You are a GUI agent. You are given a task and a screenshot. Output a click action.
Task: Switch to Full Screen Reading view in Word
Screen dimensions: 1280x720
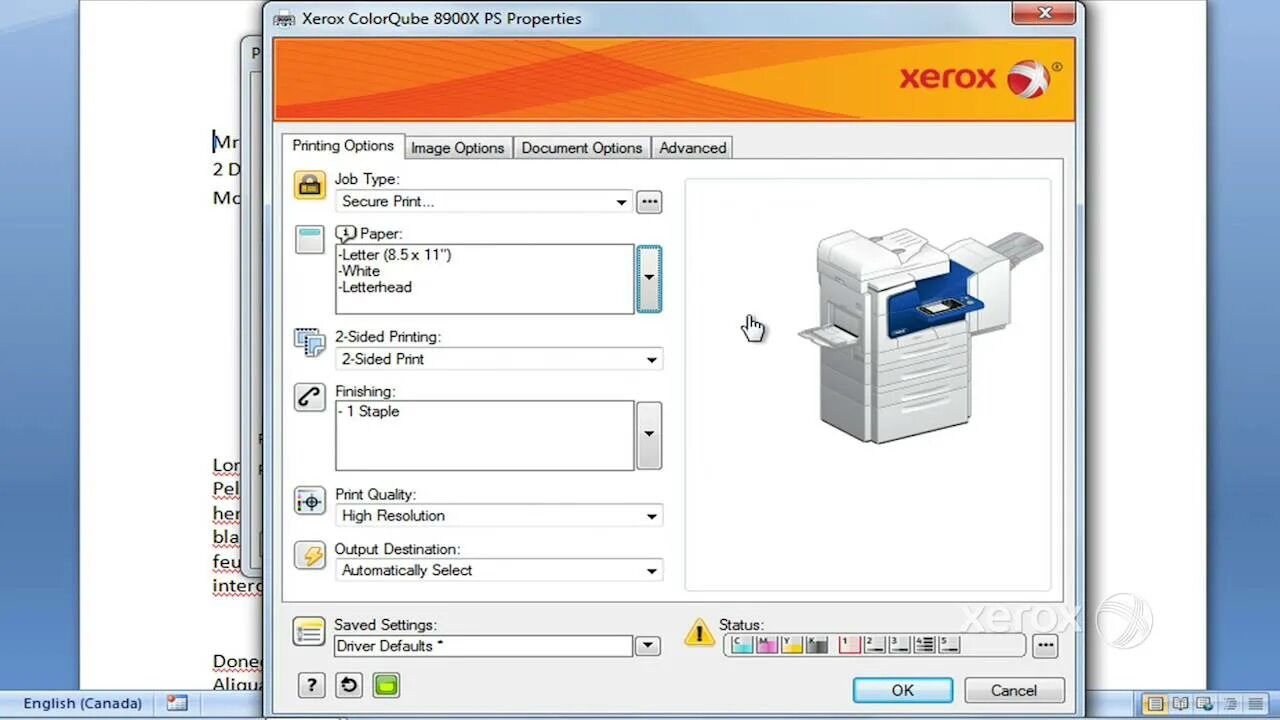(x=1180, y=704)
